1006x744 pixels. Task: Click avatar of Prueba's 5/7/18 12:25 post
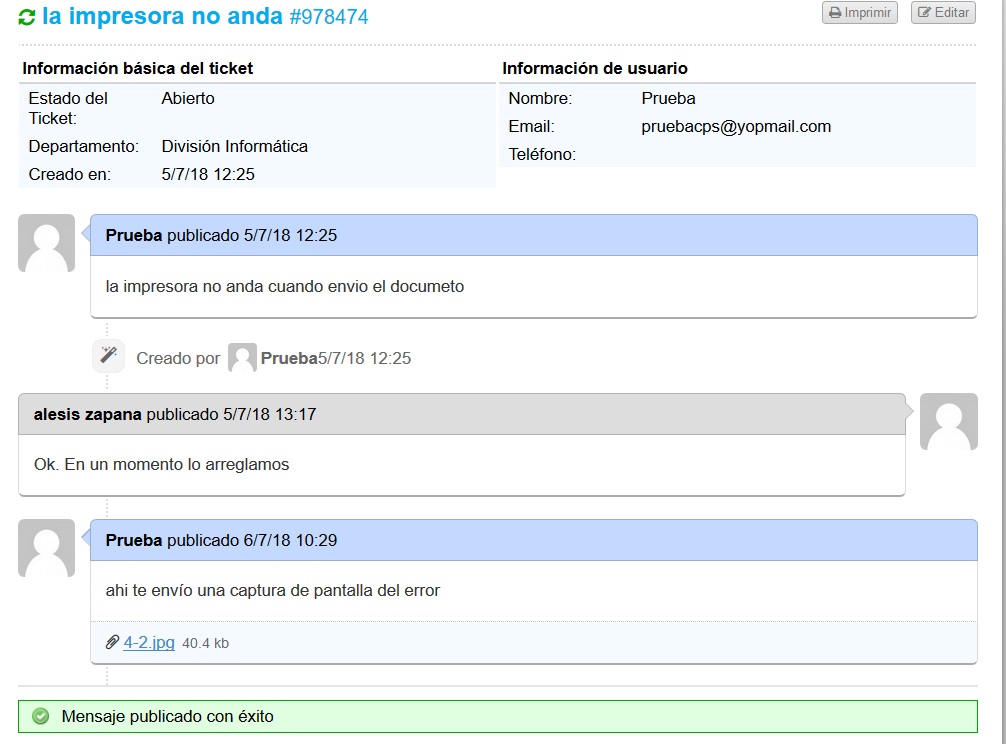[x=46, y=243]
